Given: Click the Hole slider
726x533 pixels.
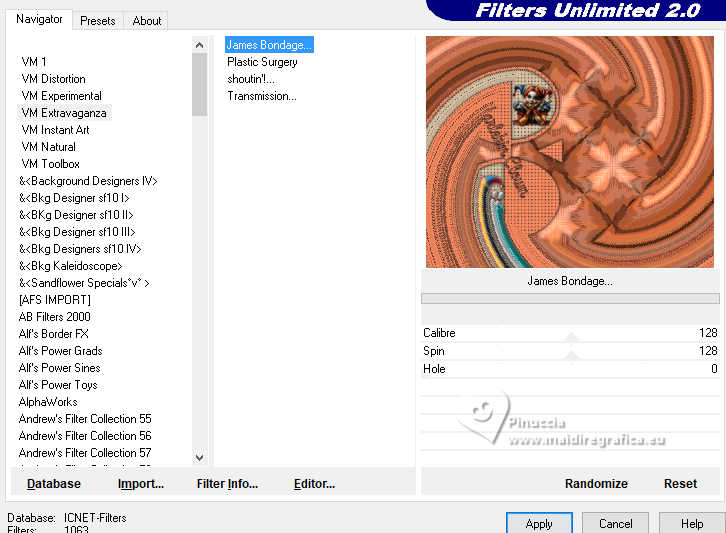Looking at the screenshot, I should tap(570, 370).
